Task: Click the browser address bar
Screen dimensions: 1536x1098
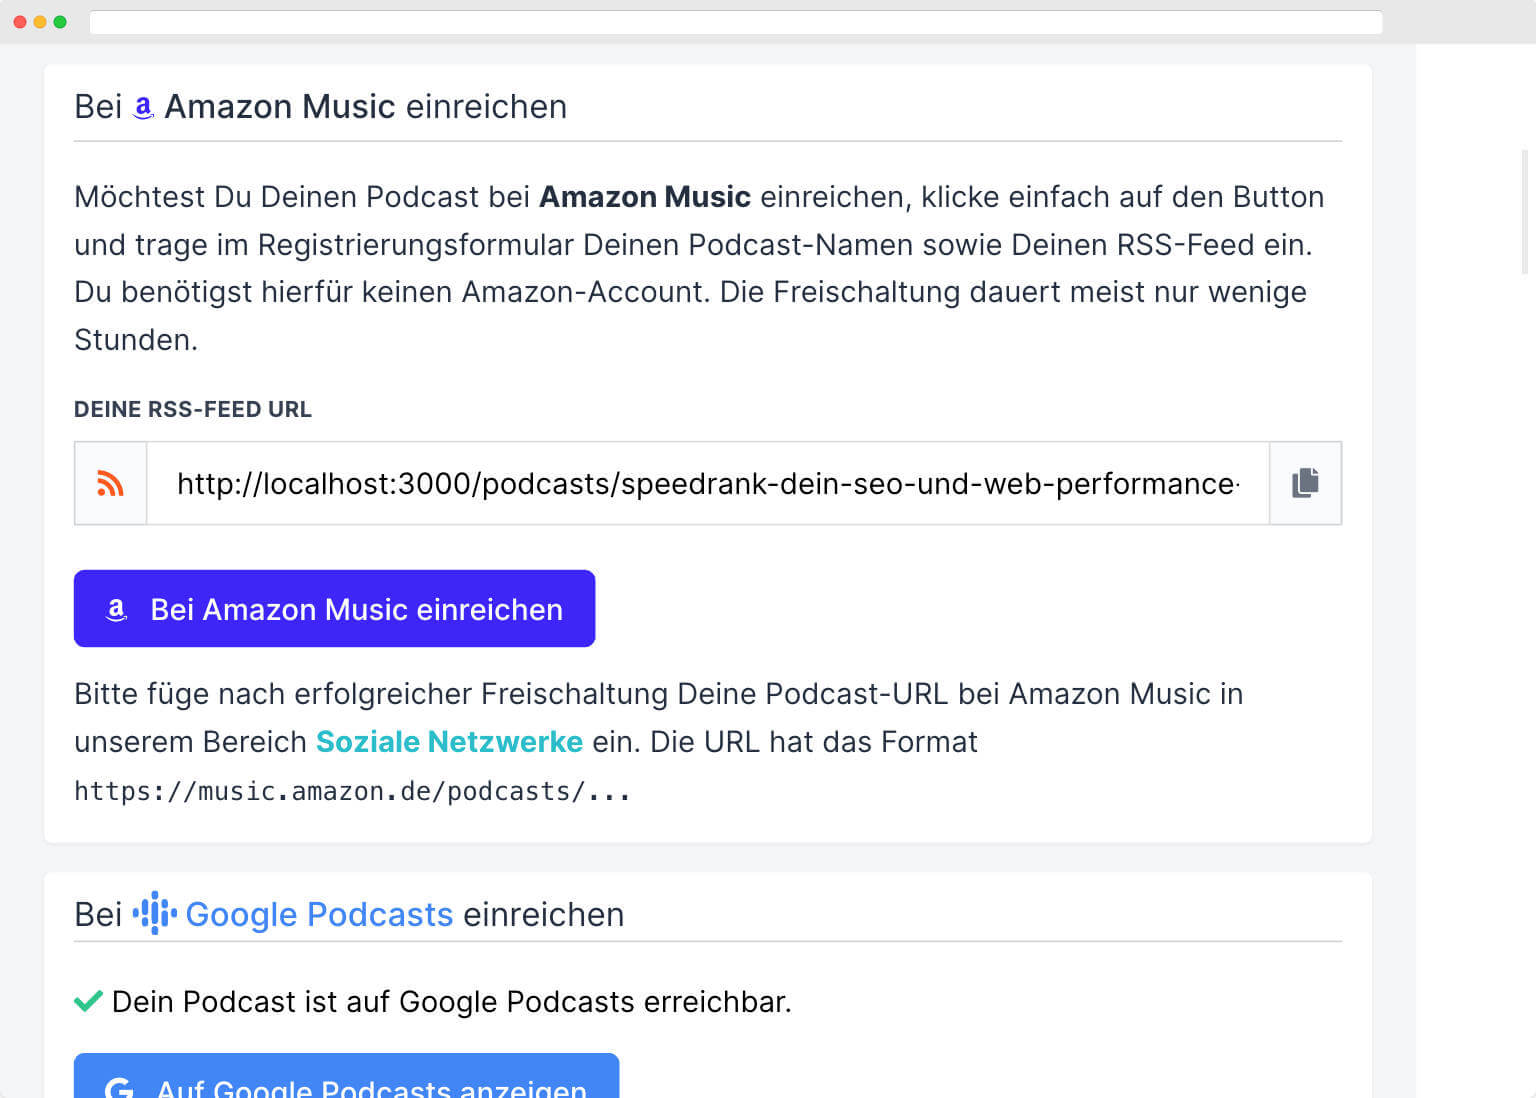Action: point(736,22)
